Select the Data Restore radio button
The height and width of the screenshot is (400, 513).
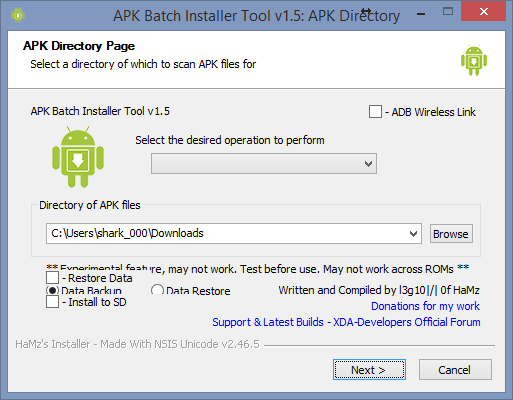tap(157, 290)
